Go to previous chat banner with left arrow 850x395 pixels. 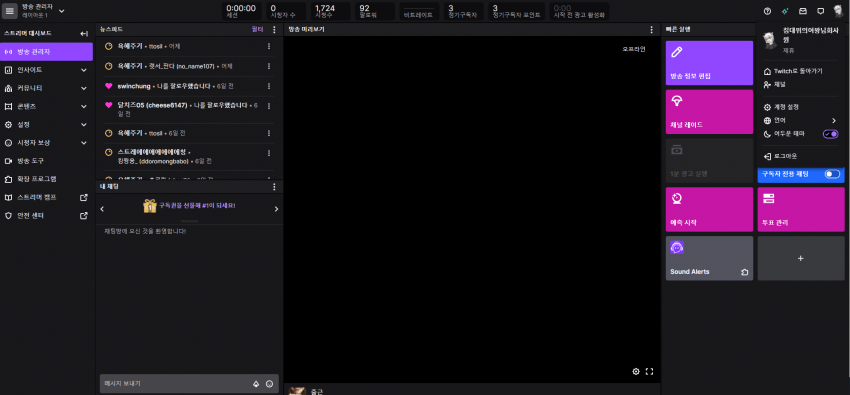(102, 209)
